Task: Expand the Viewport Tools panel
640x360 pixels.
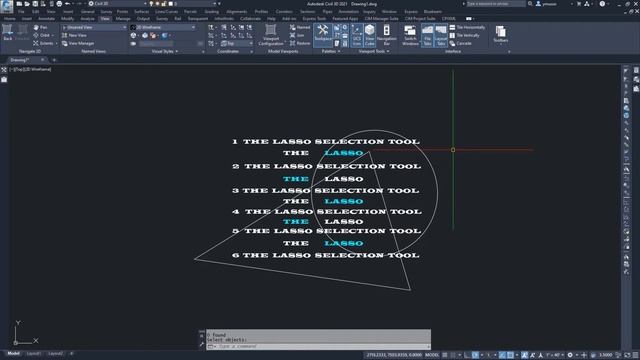Action: click(373, 51)
